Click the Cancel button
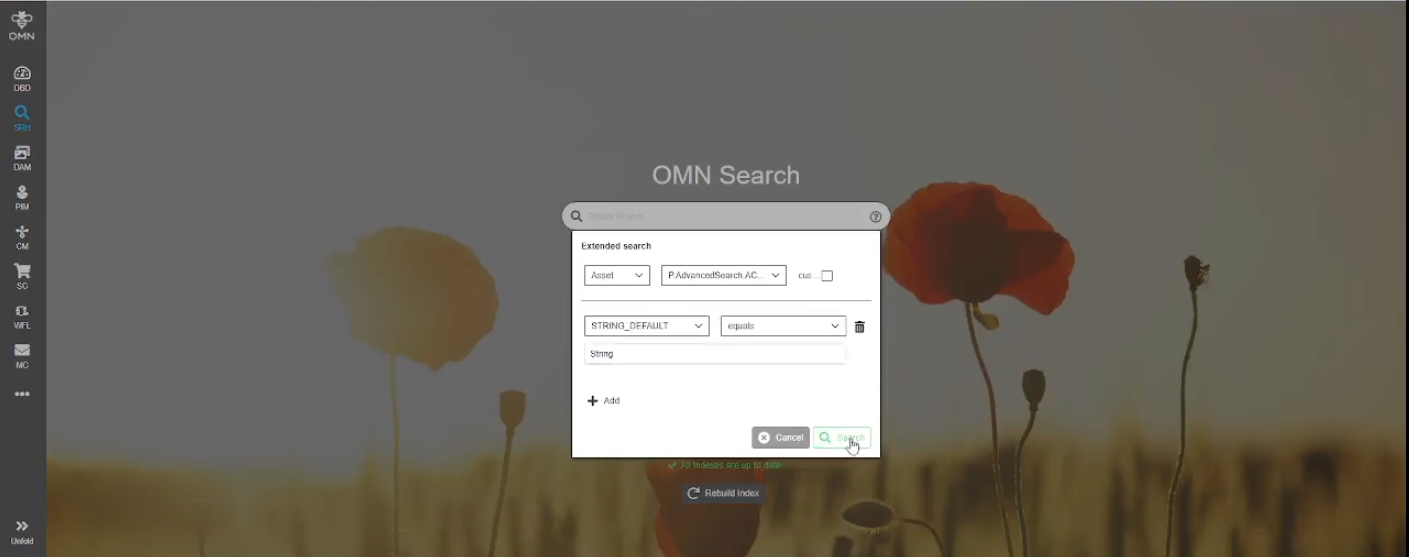 (x=781, y=438)
